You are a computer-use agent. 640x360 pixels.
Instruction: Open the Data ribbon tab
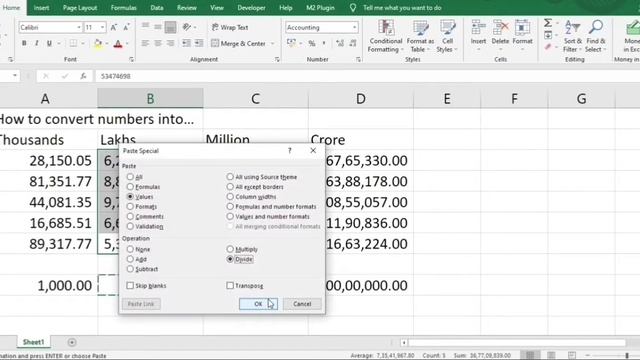(157, 8)
